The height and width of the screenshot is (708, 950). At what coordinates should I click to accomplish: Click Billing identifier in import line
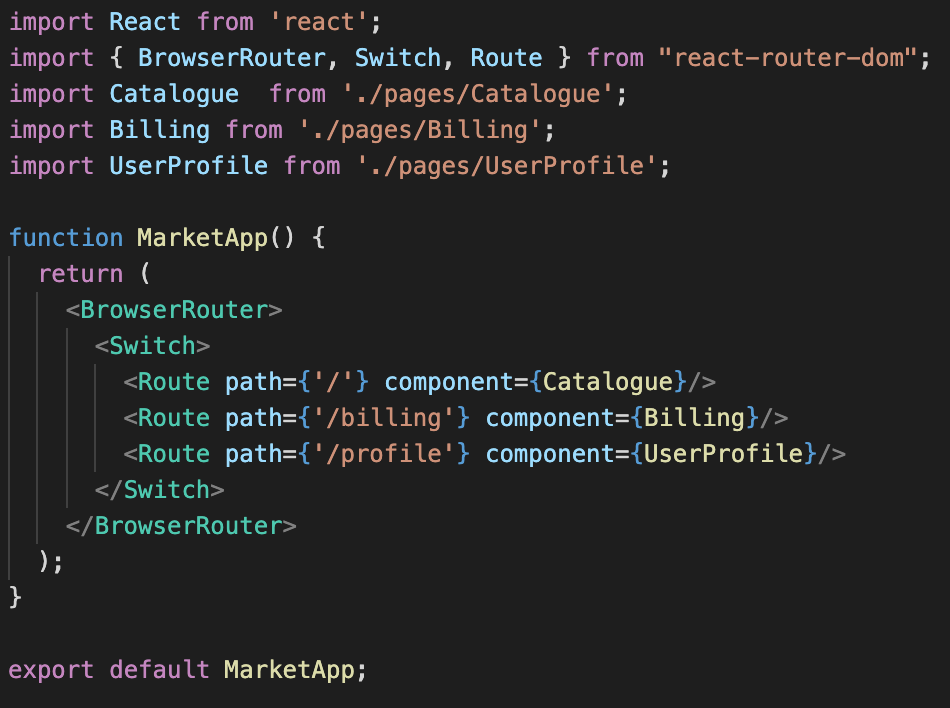[160, 130]
